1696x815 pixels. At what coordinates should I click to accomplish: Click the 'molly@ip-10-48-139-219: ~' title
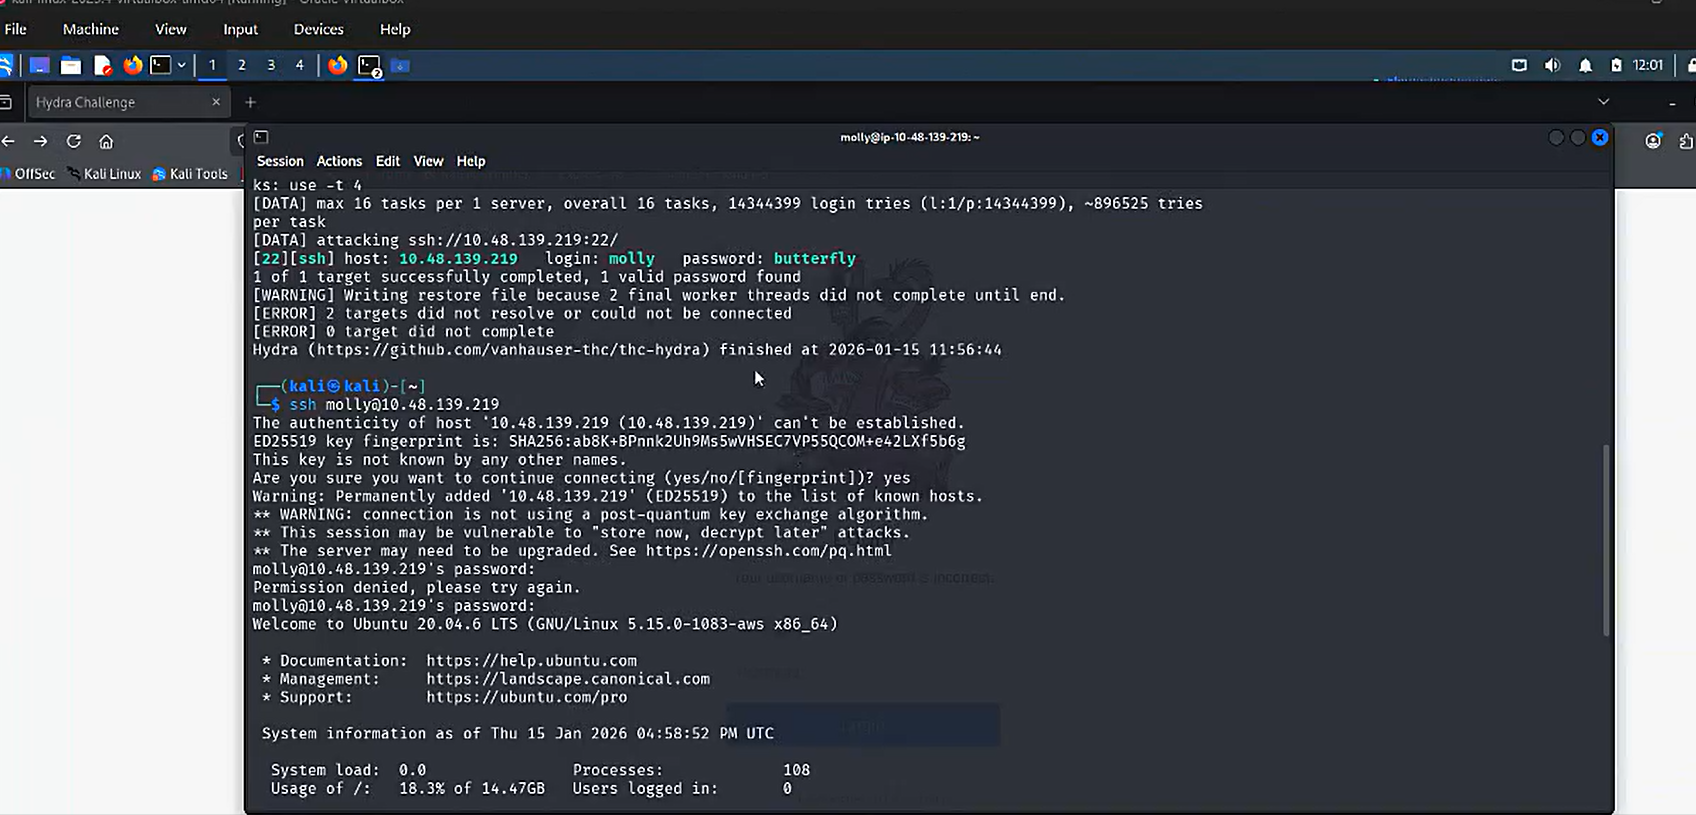(x=910, y=137)
